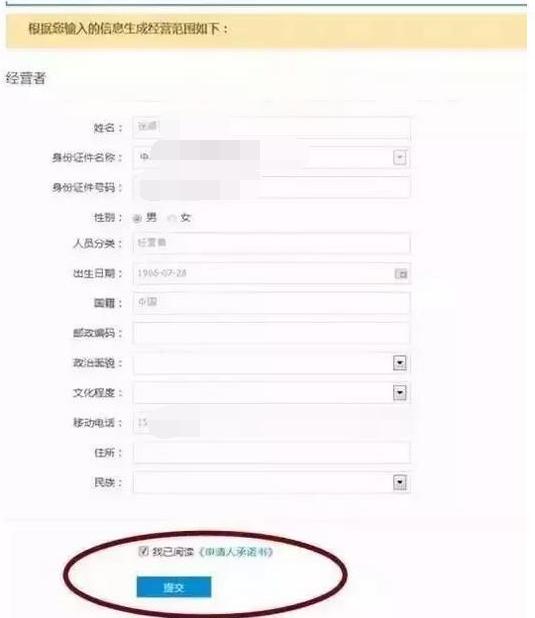The width and height of the screenshot is (535, 618).
Task: Expand the 民族 dropdown
Action: [400, 482]
